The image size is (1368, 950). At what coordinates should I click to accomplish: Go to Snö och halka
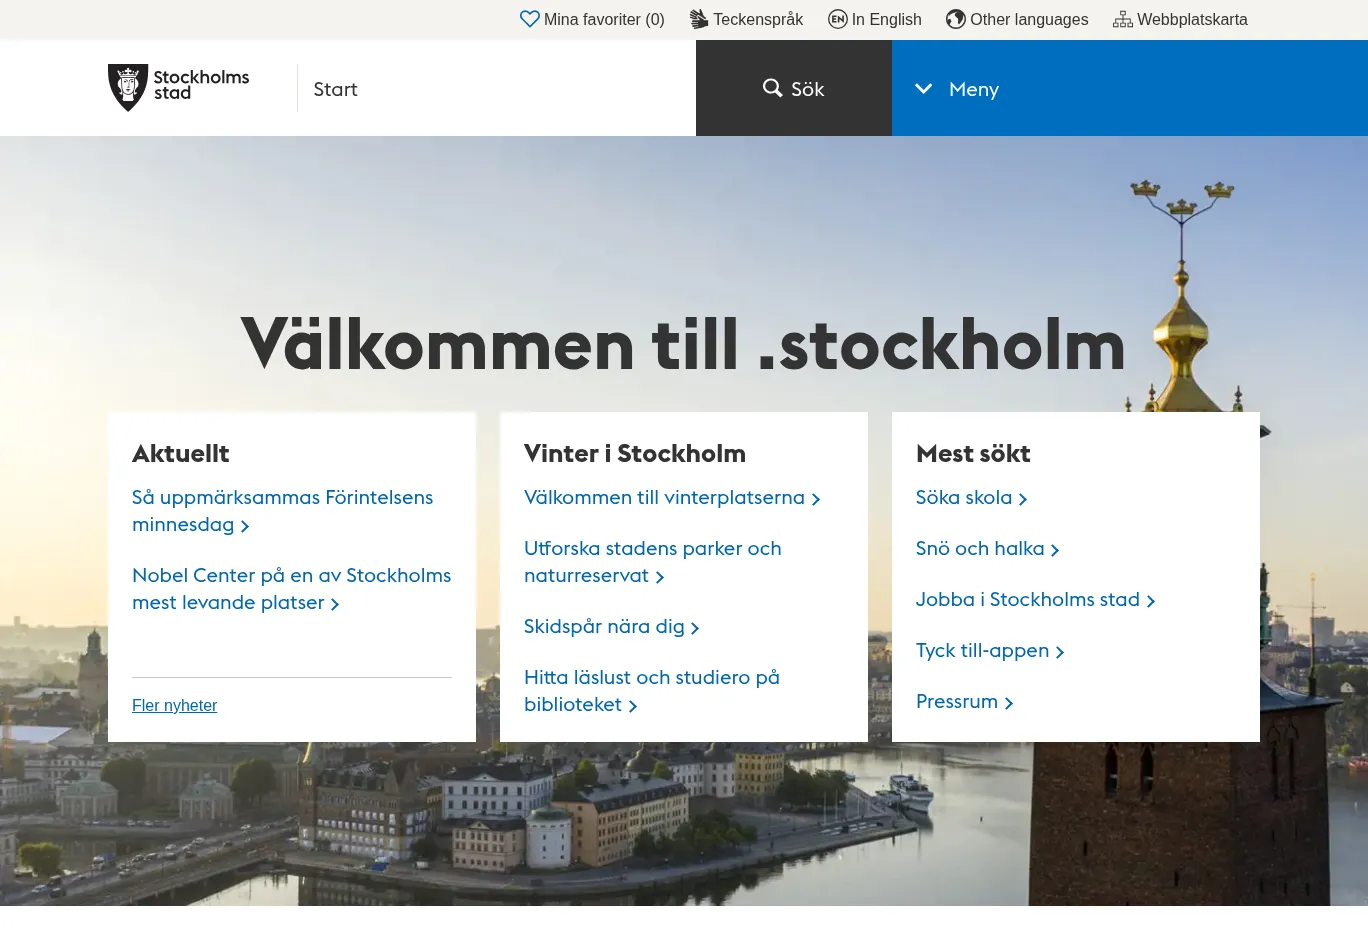pos(979,548)
